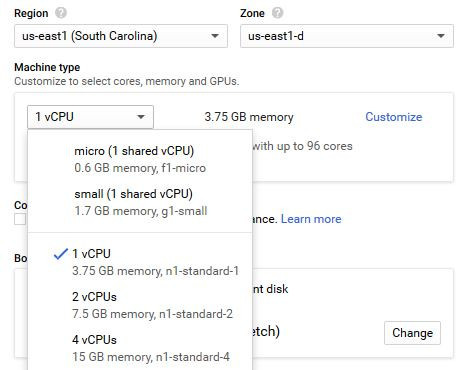
Task: Choose the 2 vCPUs n1-standard-2 option
Action: pyautogui.click(x=140, y=305)
